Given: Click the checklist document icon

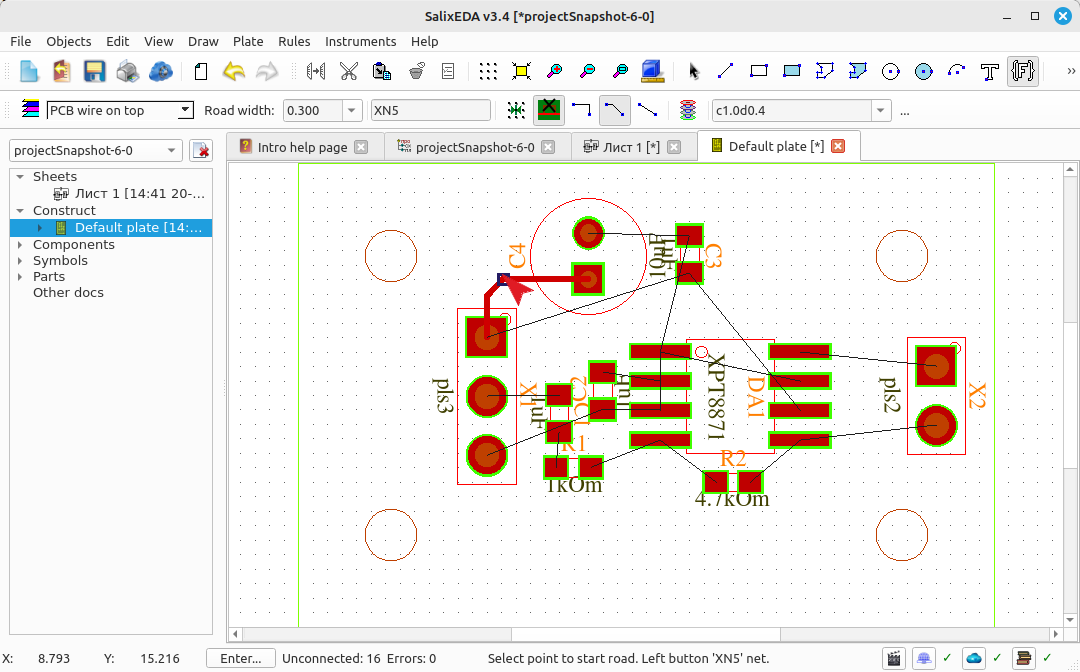Looking at the screenshot, I should click(x=448, y=71).
